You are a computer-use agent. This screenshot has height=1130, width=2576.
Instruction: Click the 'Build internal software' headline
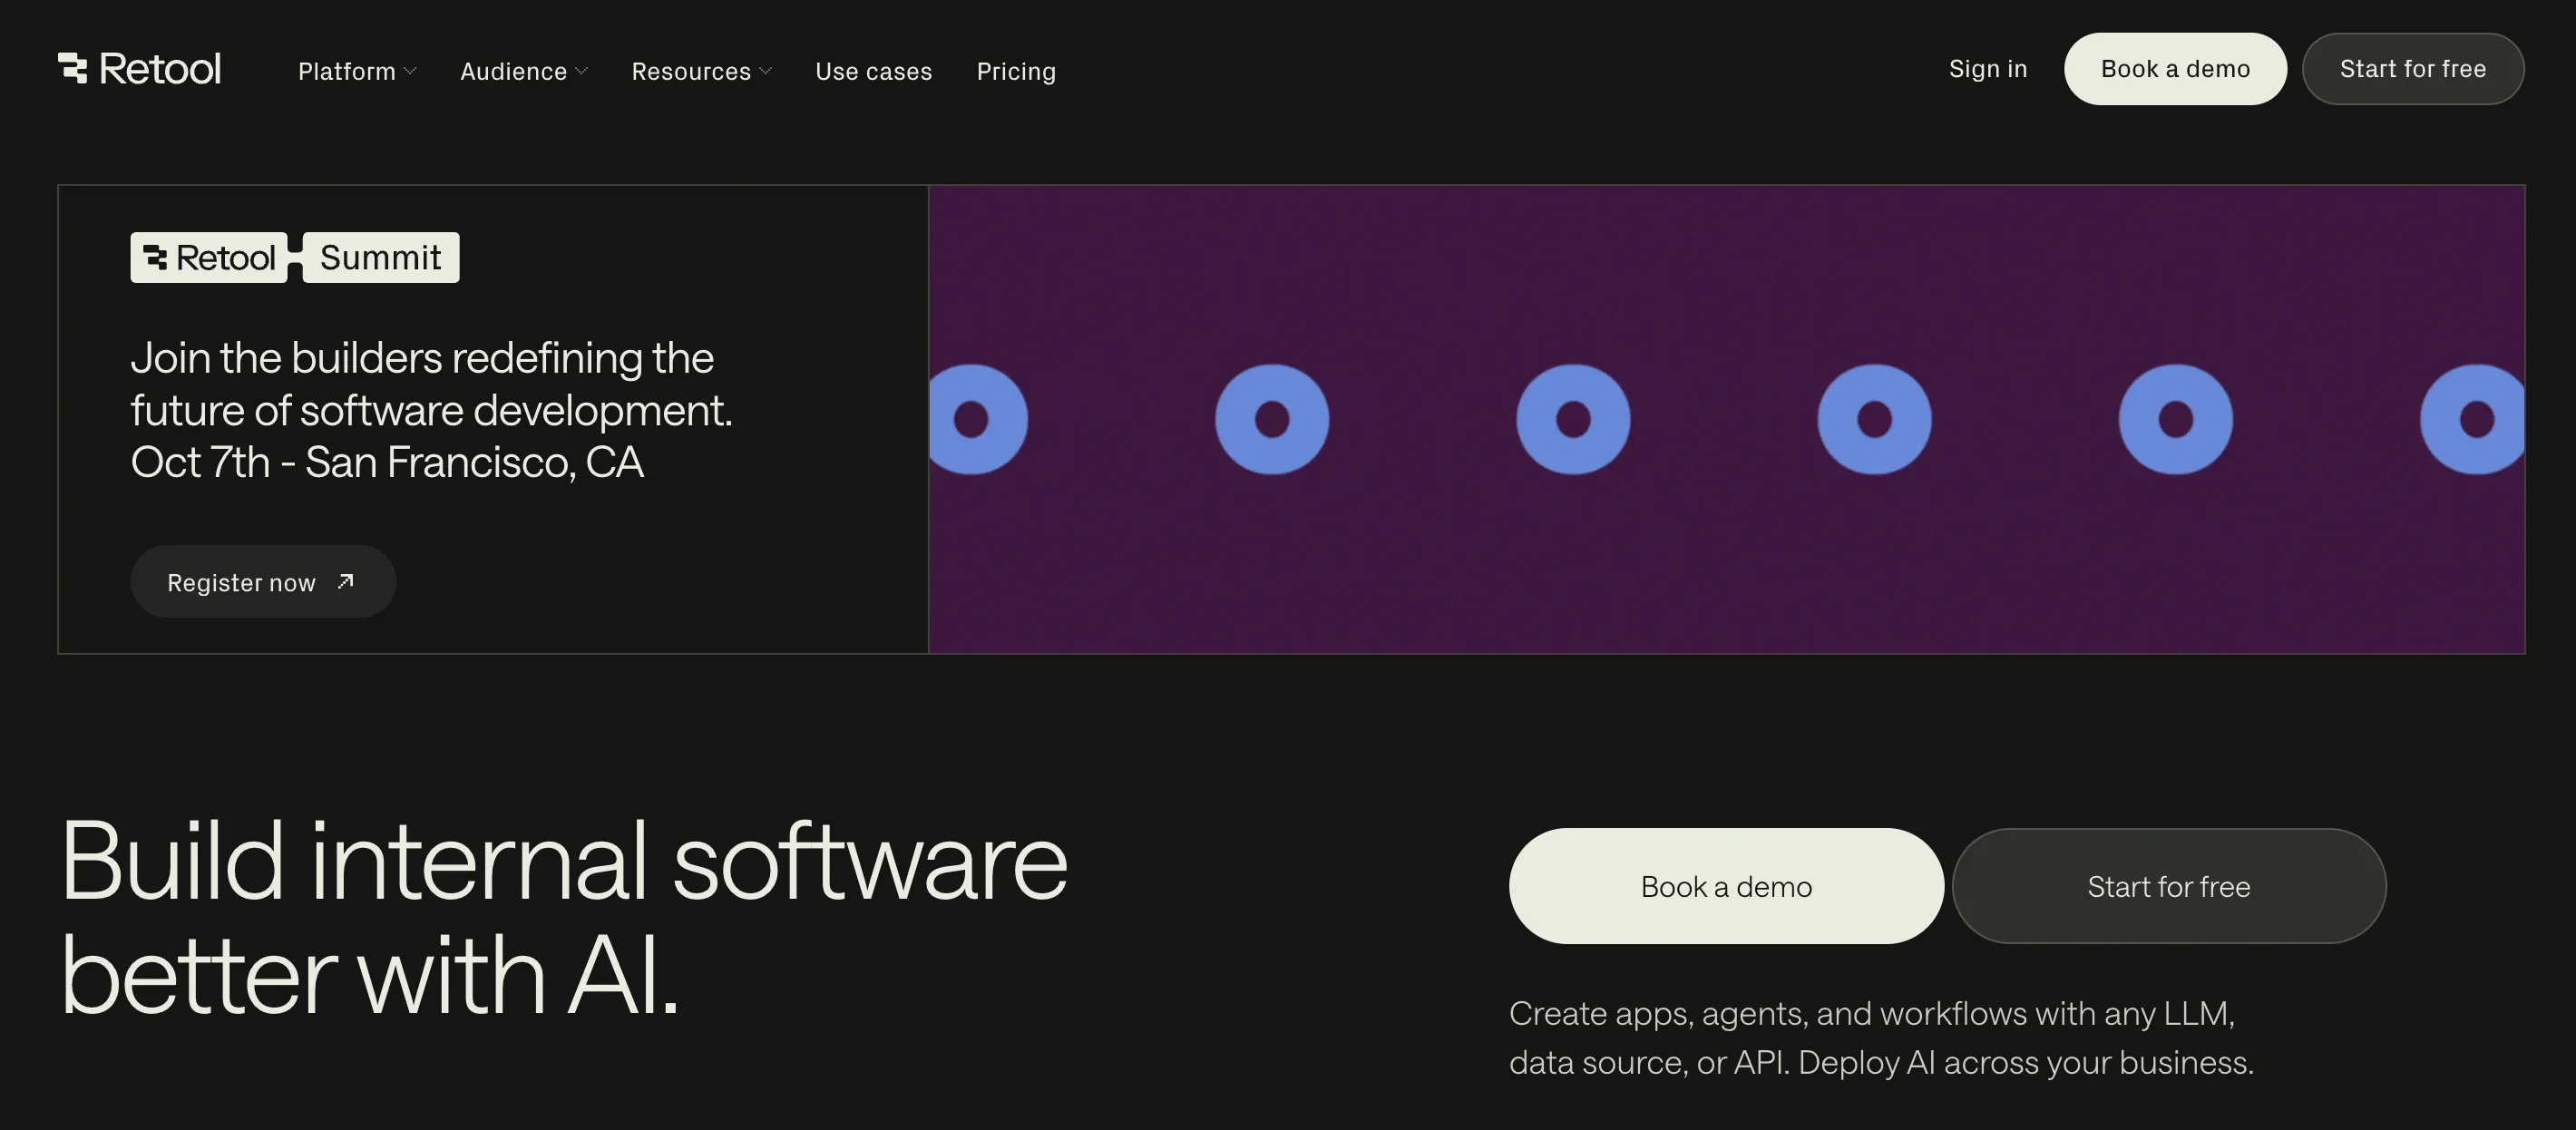pyautogui.click(x=564, y=861)
